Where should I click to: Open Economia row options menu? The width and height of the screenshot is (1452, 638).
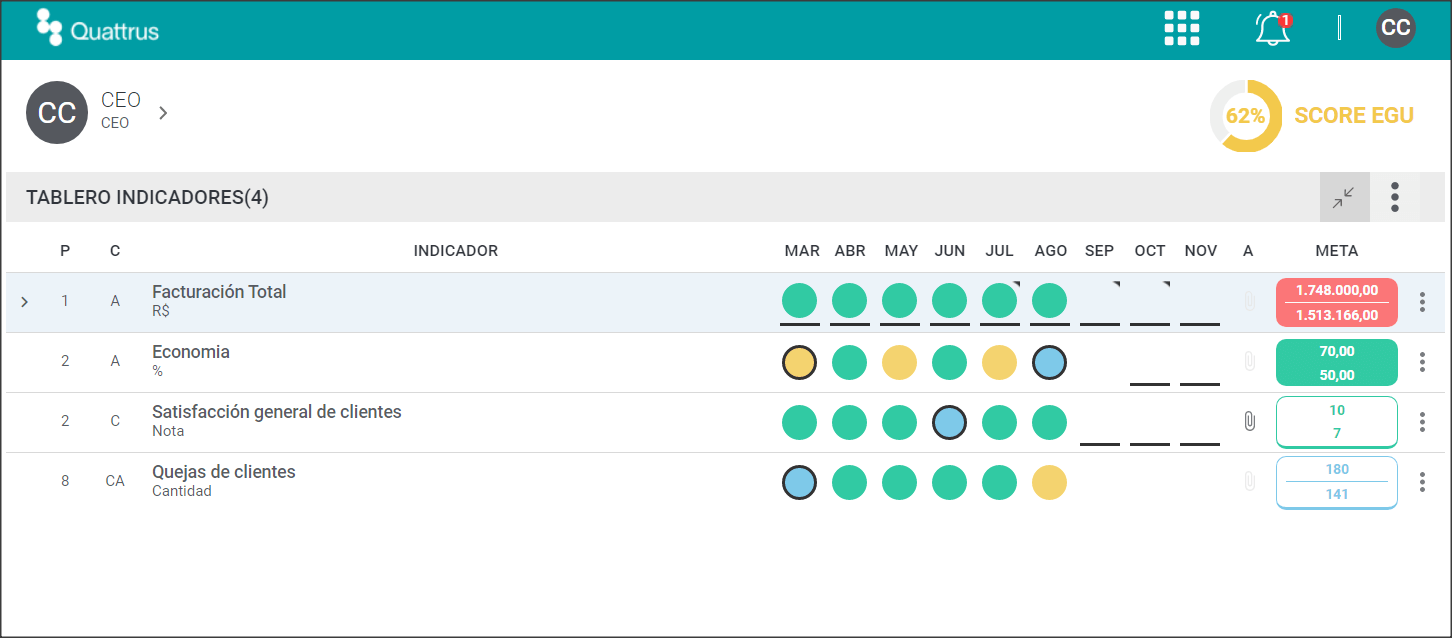[x=1422, y=362]
